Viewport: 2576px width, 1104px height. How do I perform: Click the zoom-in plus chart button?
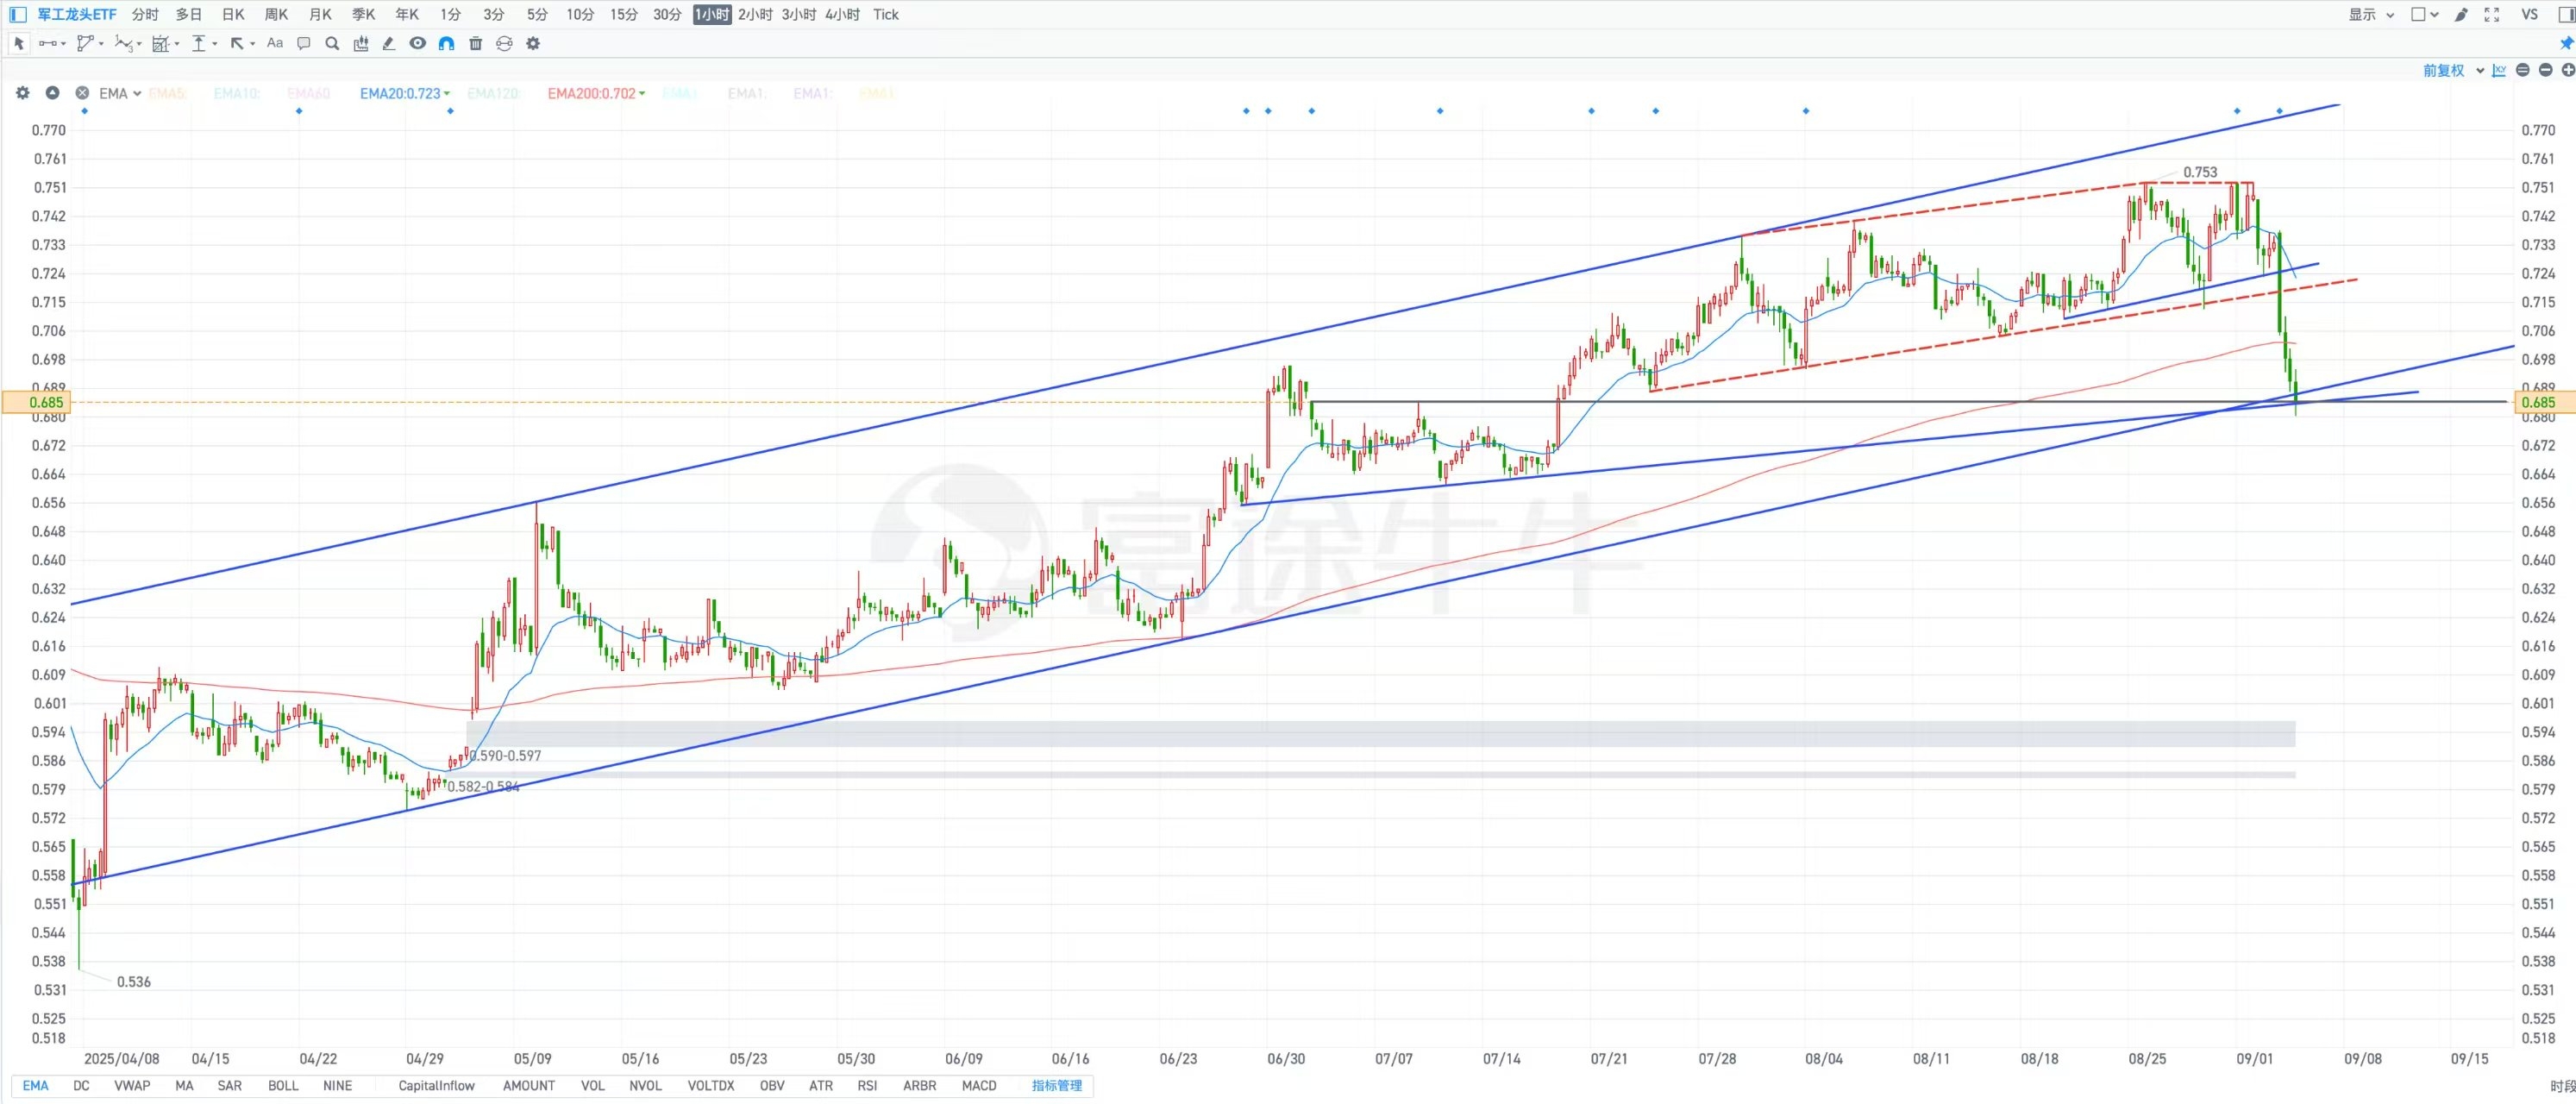(x=2567, y=70)
